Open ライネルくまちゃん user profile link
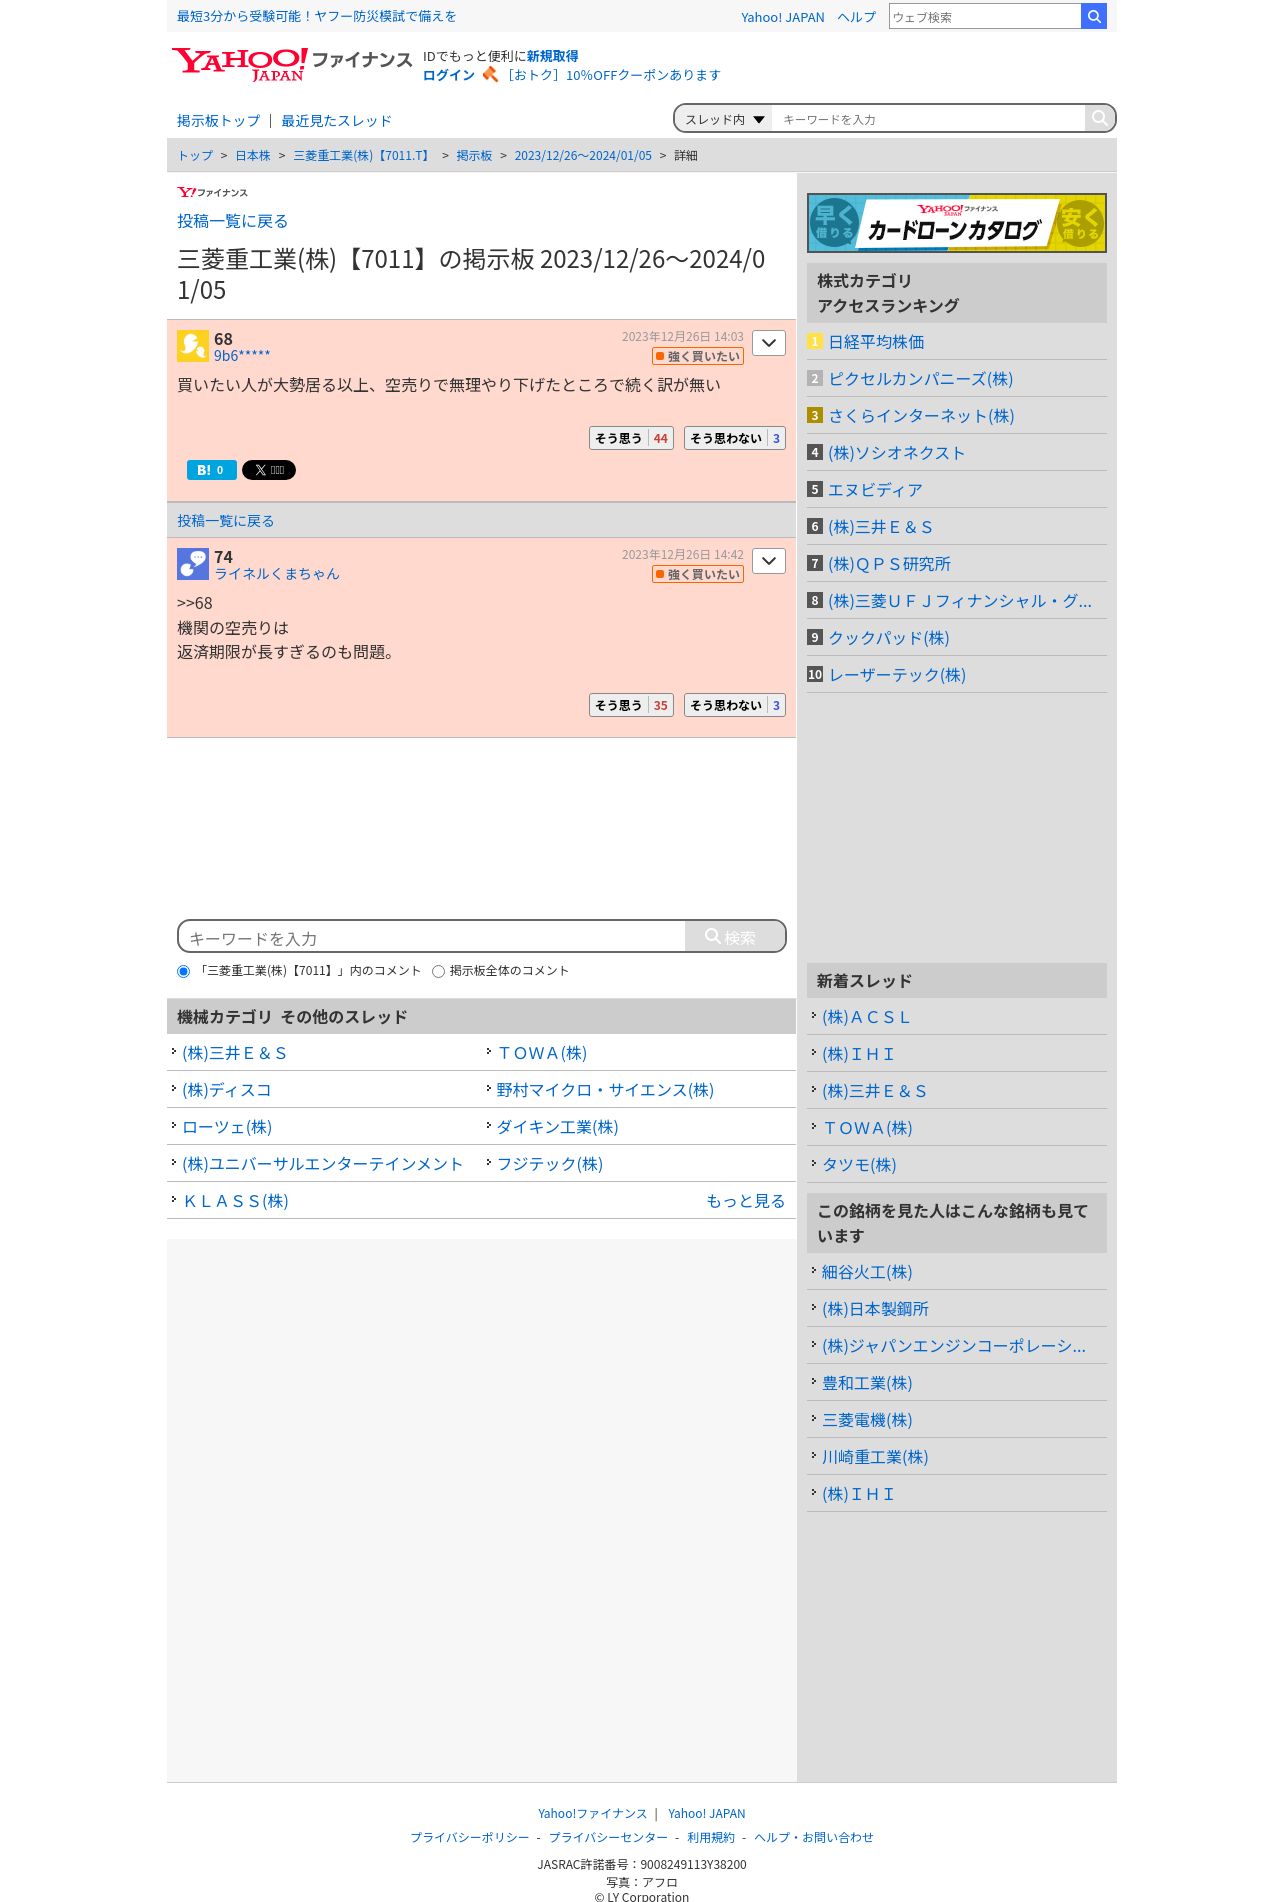1284x1902 pixels. [x=277, y=574]
